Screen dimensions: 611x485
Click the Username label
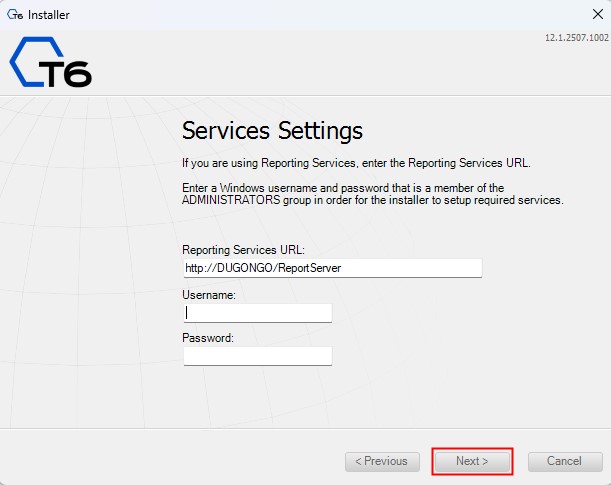point(209,295)
